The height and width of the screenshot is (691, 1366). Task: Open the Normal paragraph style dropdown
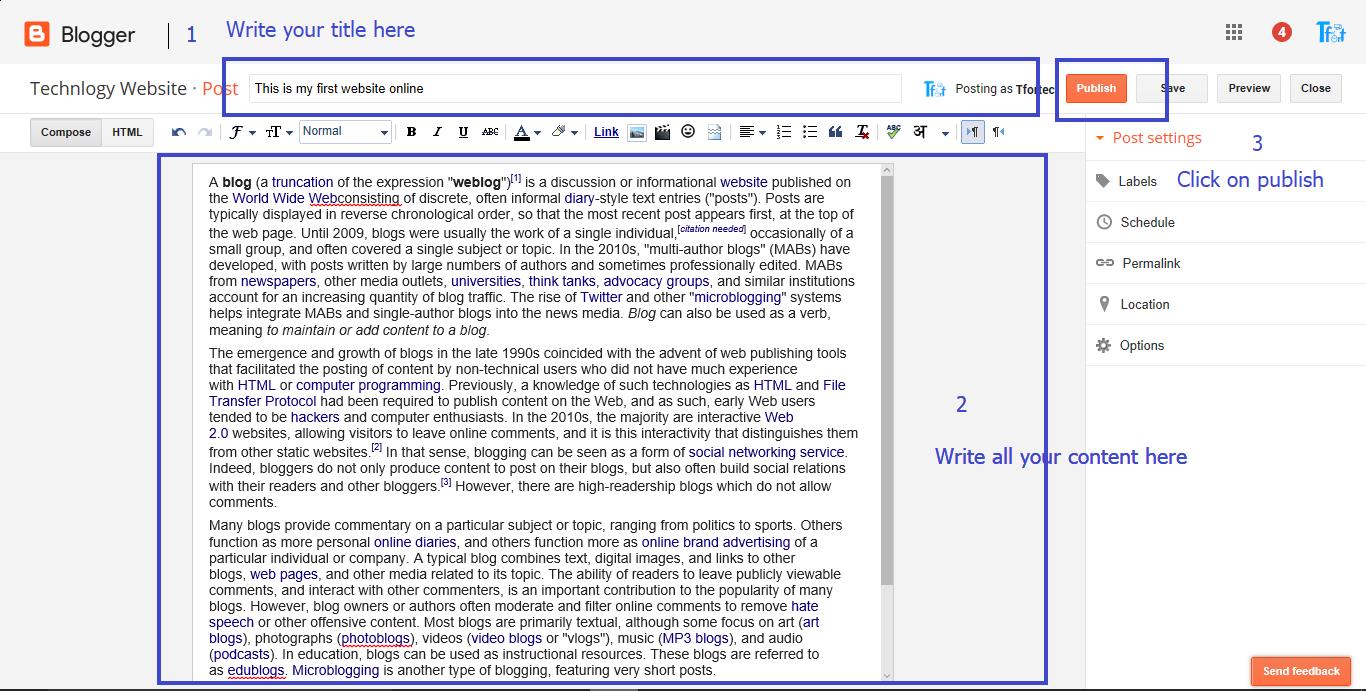pos(345,132)
